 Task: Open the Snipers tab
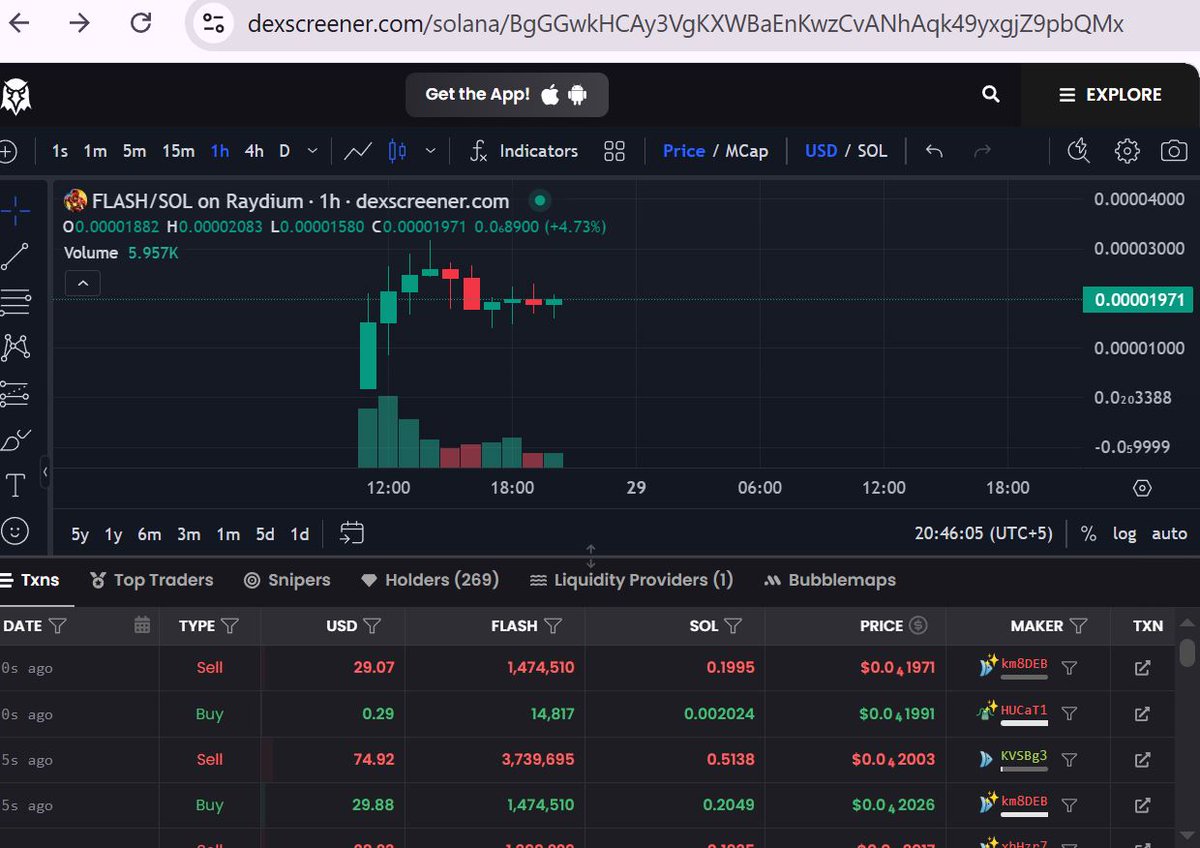pos(287,580)
